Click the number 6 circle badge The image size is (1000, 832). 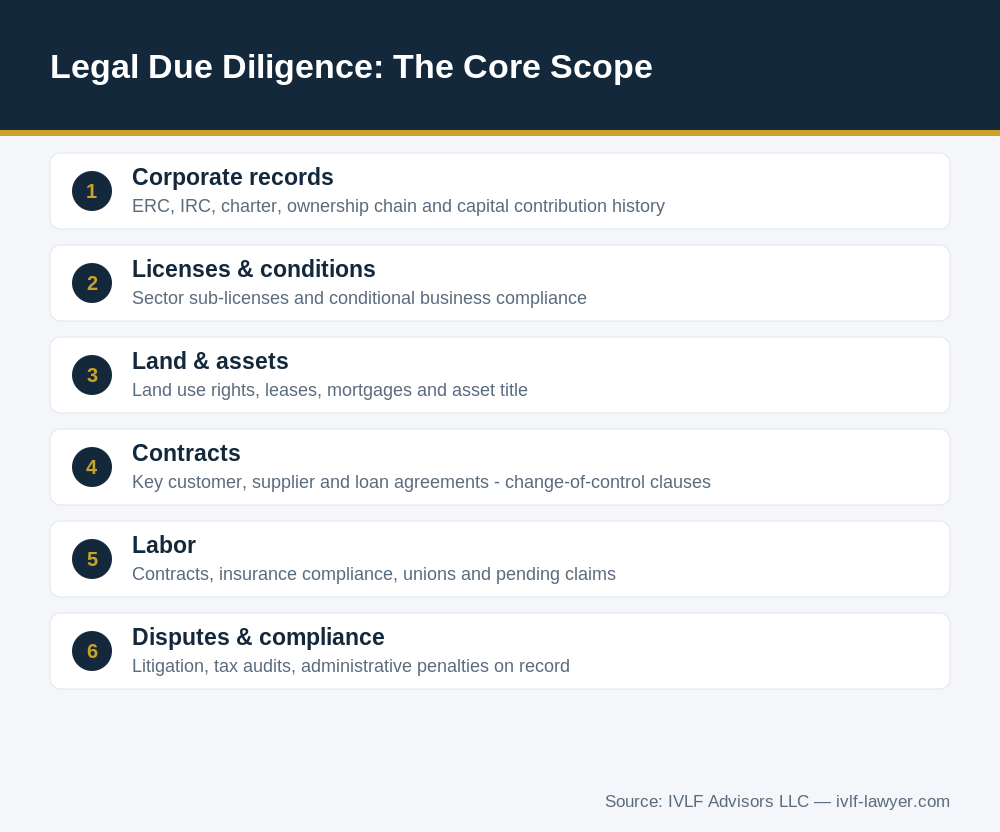coord(92,651)
